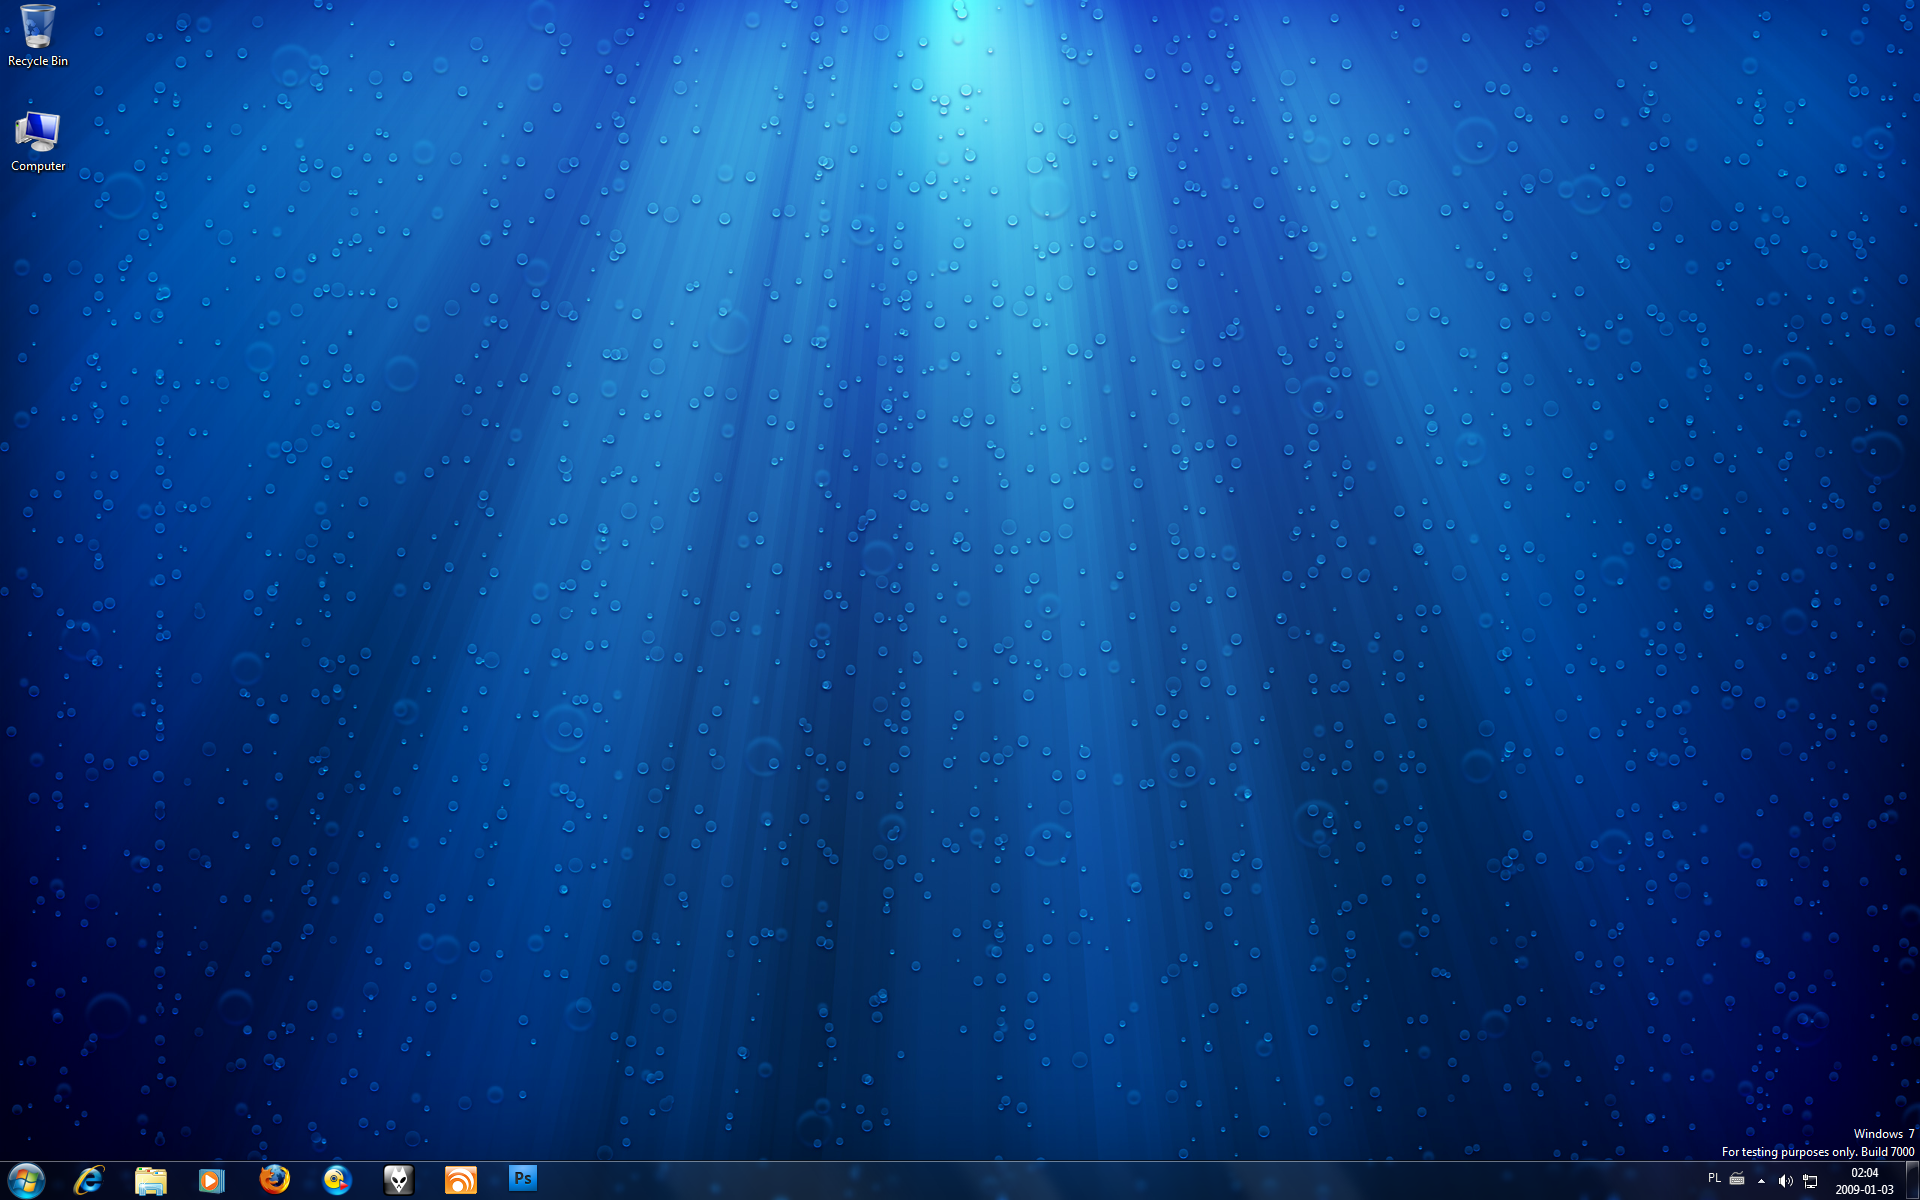The image size is (1920, 1200).
Task: Launch Internet Explorer from the taskbar
Action: coord(89,1180)
